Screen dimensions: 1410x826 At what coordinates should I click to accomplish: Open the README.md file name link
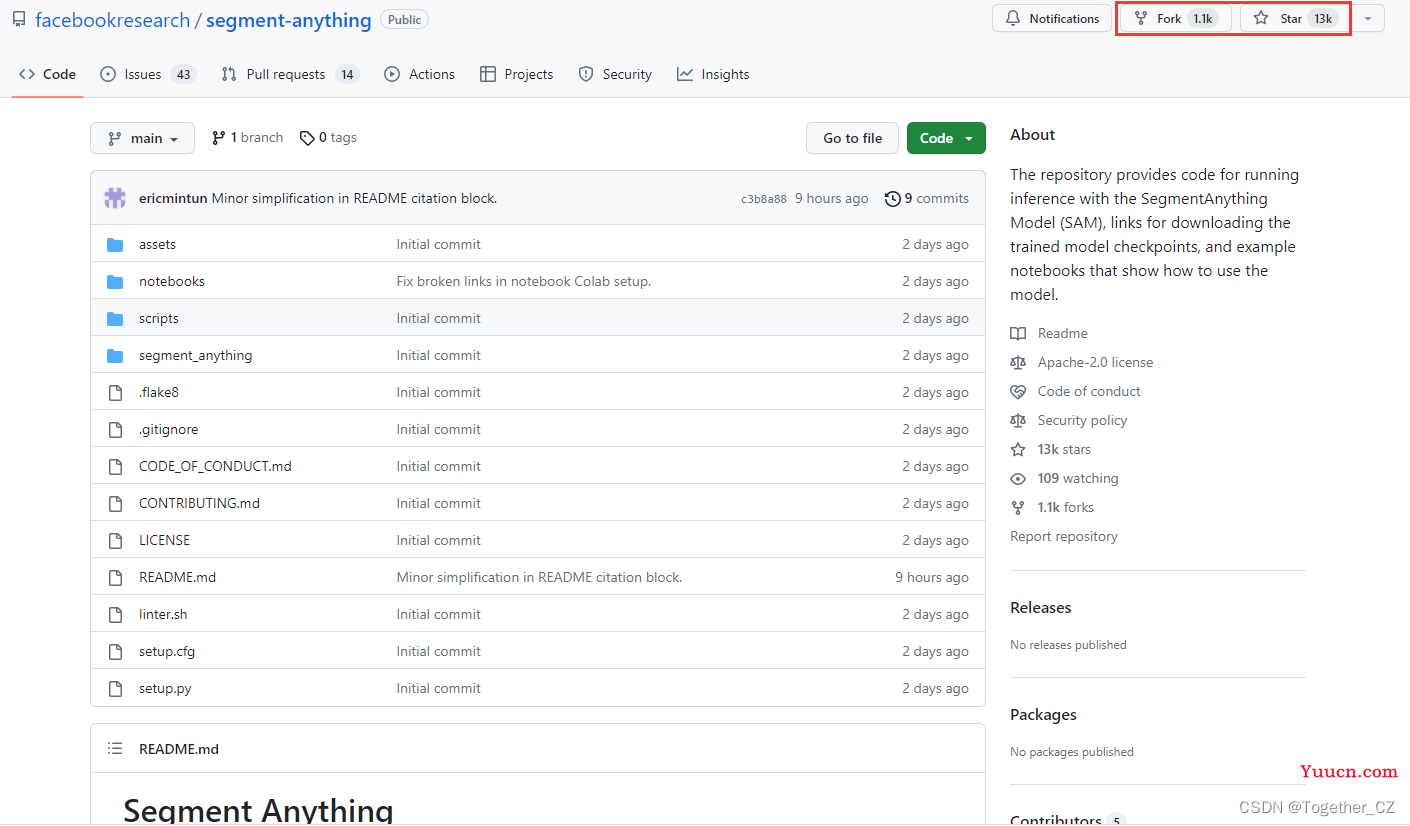(177, 578)
